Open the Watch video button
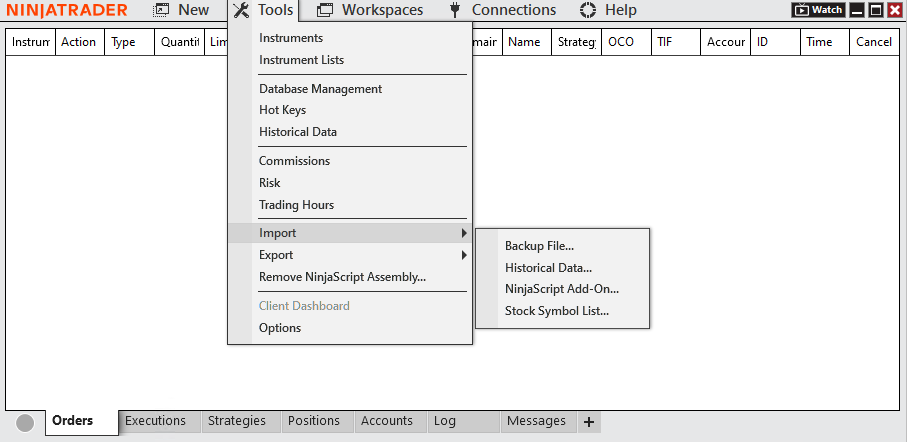907x442 pixels. (x=818, y=10)
